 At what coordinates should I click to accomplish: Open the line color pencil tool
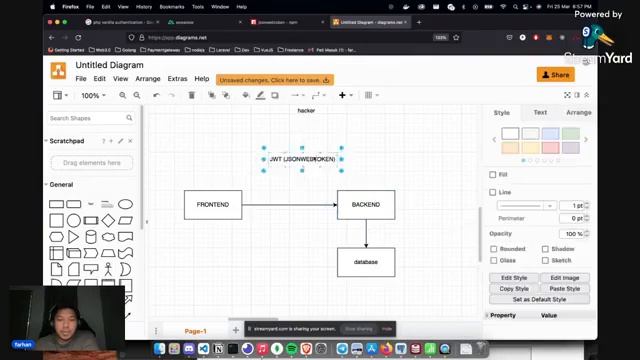[260, 95]
